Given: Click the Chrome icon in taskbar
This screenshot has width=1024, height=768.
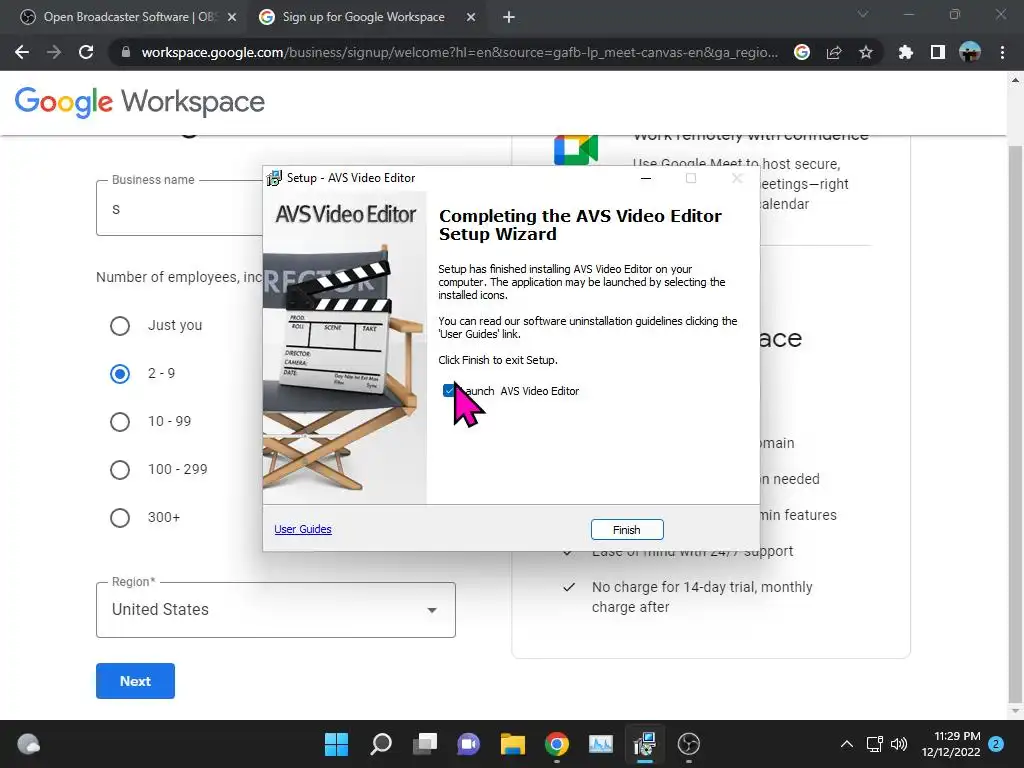Looking at the screenshot, I should pos(557,744).
